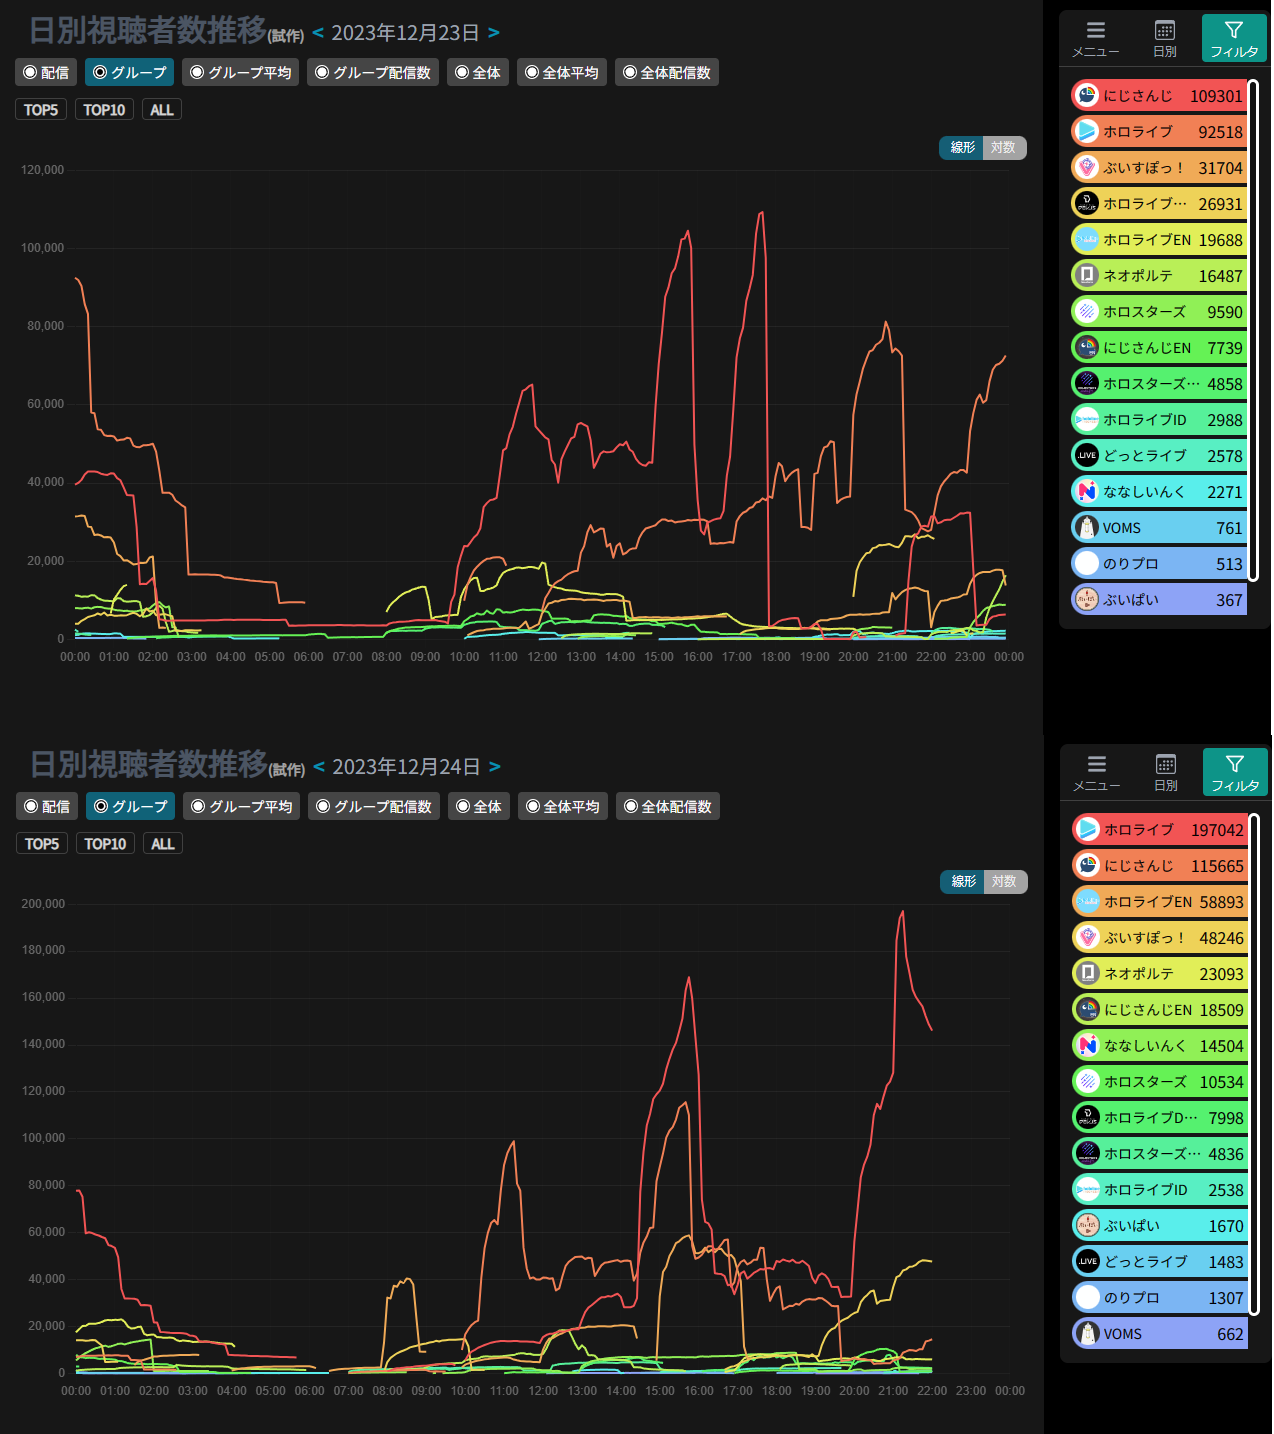Screen dimensions: 1274x1434
Task: Click ぷいぱい icon beside 1670
Action: [x=1088, y=1225]
